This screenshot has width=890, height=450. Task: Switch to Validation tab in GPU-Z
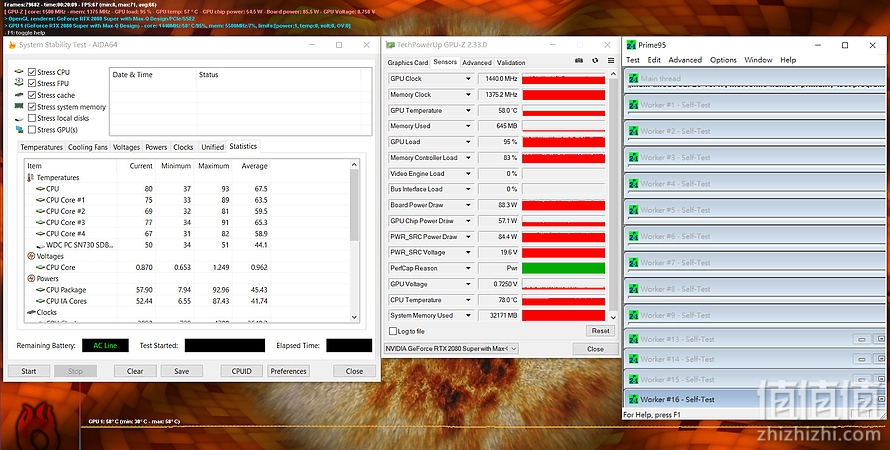click(511, 62)
